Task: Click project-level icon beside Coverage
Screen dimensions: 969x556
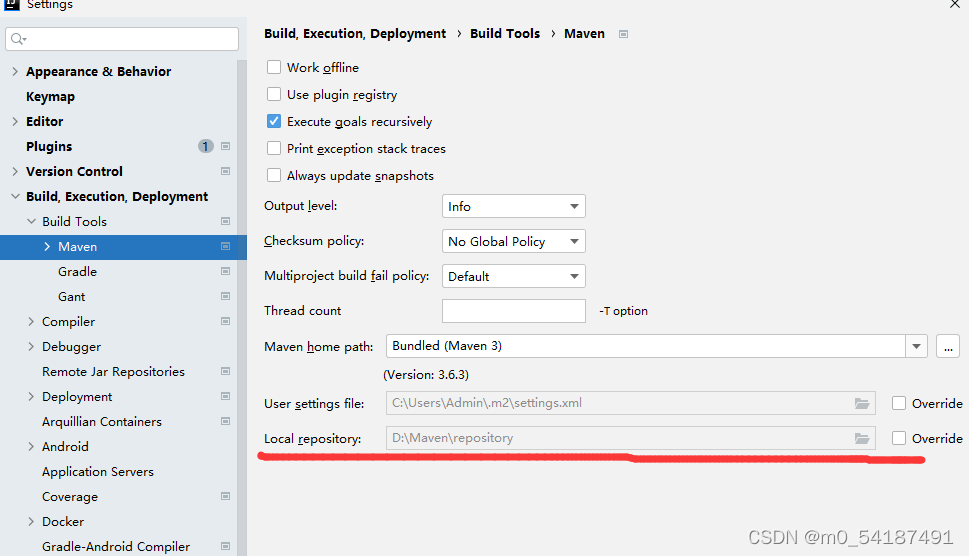Action: point(226,496)
